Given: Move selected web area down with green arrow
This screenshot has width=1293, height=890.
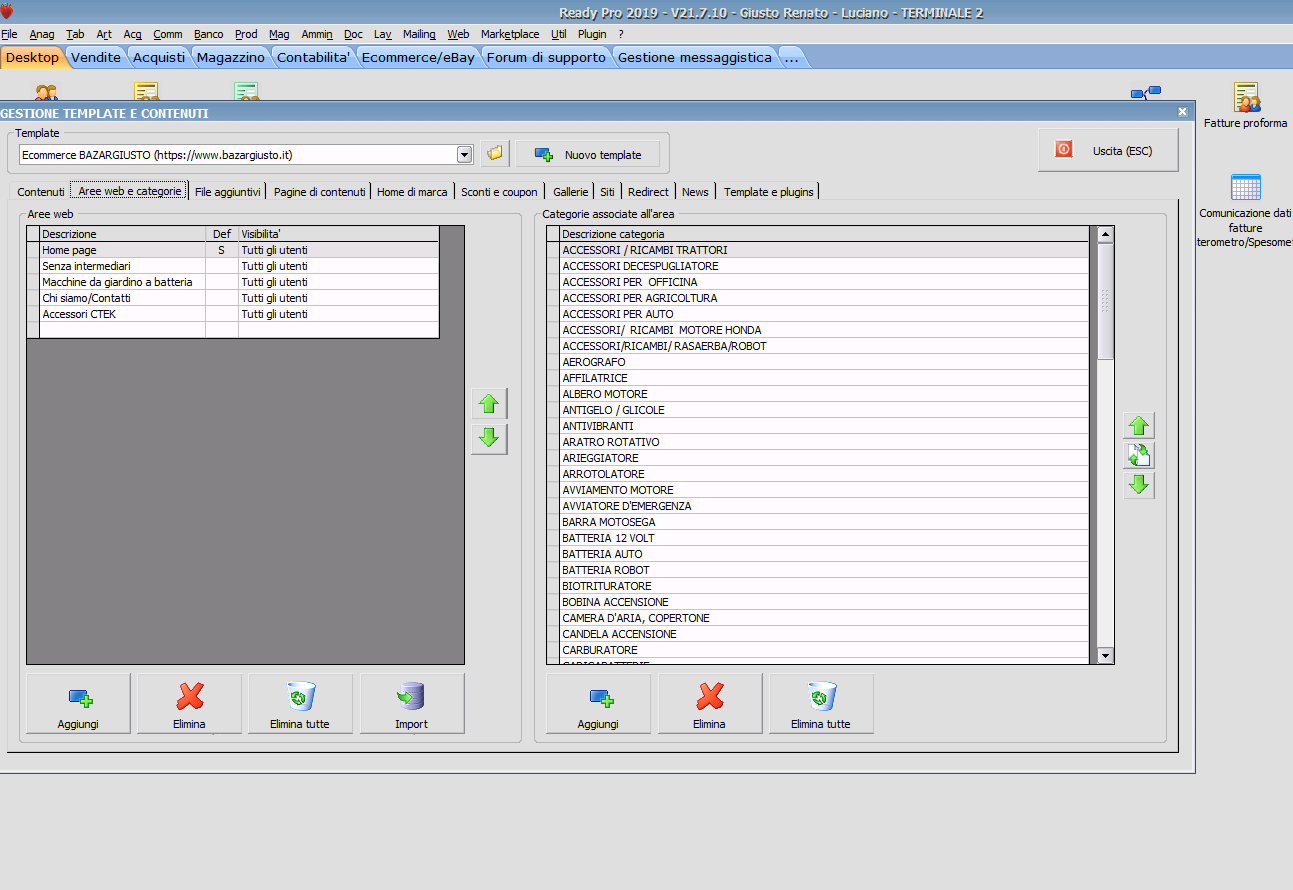Looking at the screenshot, I should 489,438.
